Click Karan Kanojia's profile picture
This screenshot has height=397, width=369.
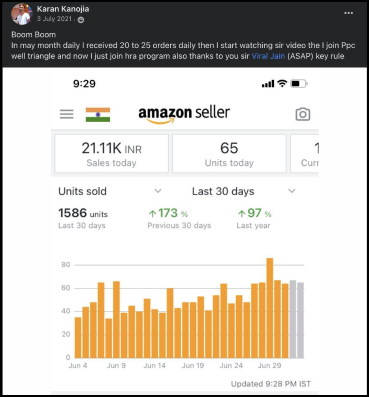point(21,14)
